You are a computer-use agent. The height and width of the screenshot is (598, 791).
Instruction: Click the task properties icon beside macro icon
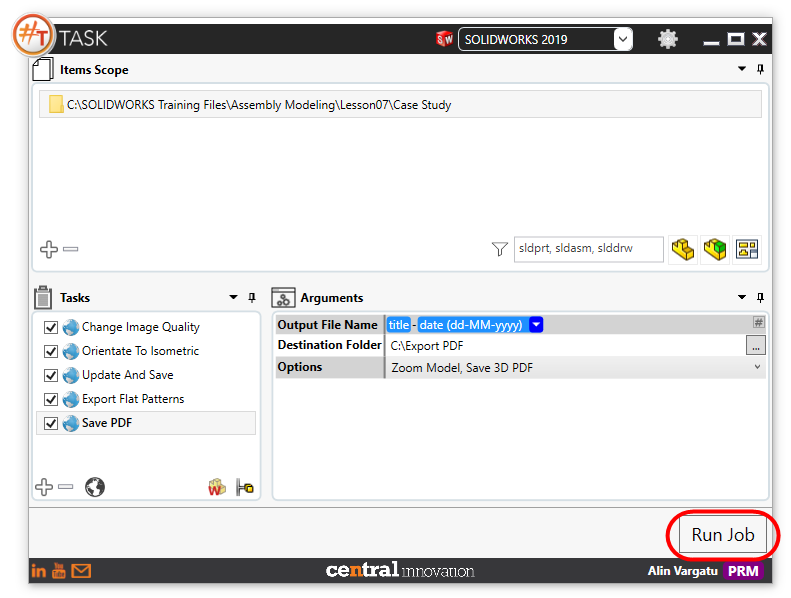coord(245,487)
